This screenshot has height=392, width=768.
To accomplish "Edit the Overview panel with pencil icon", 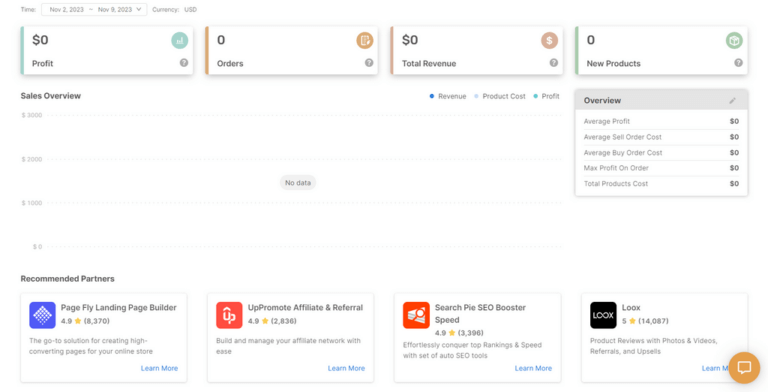I will coord(733,100).
